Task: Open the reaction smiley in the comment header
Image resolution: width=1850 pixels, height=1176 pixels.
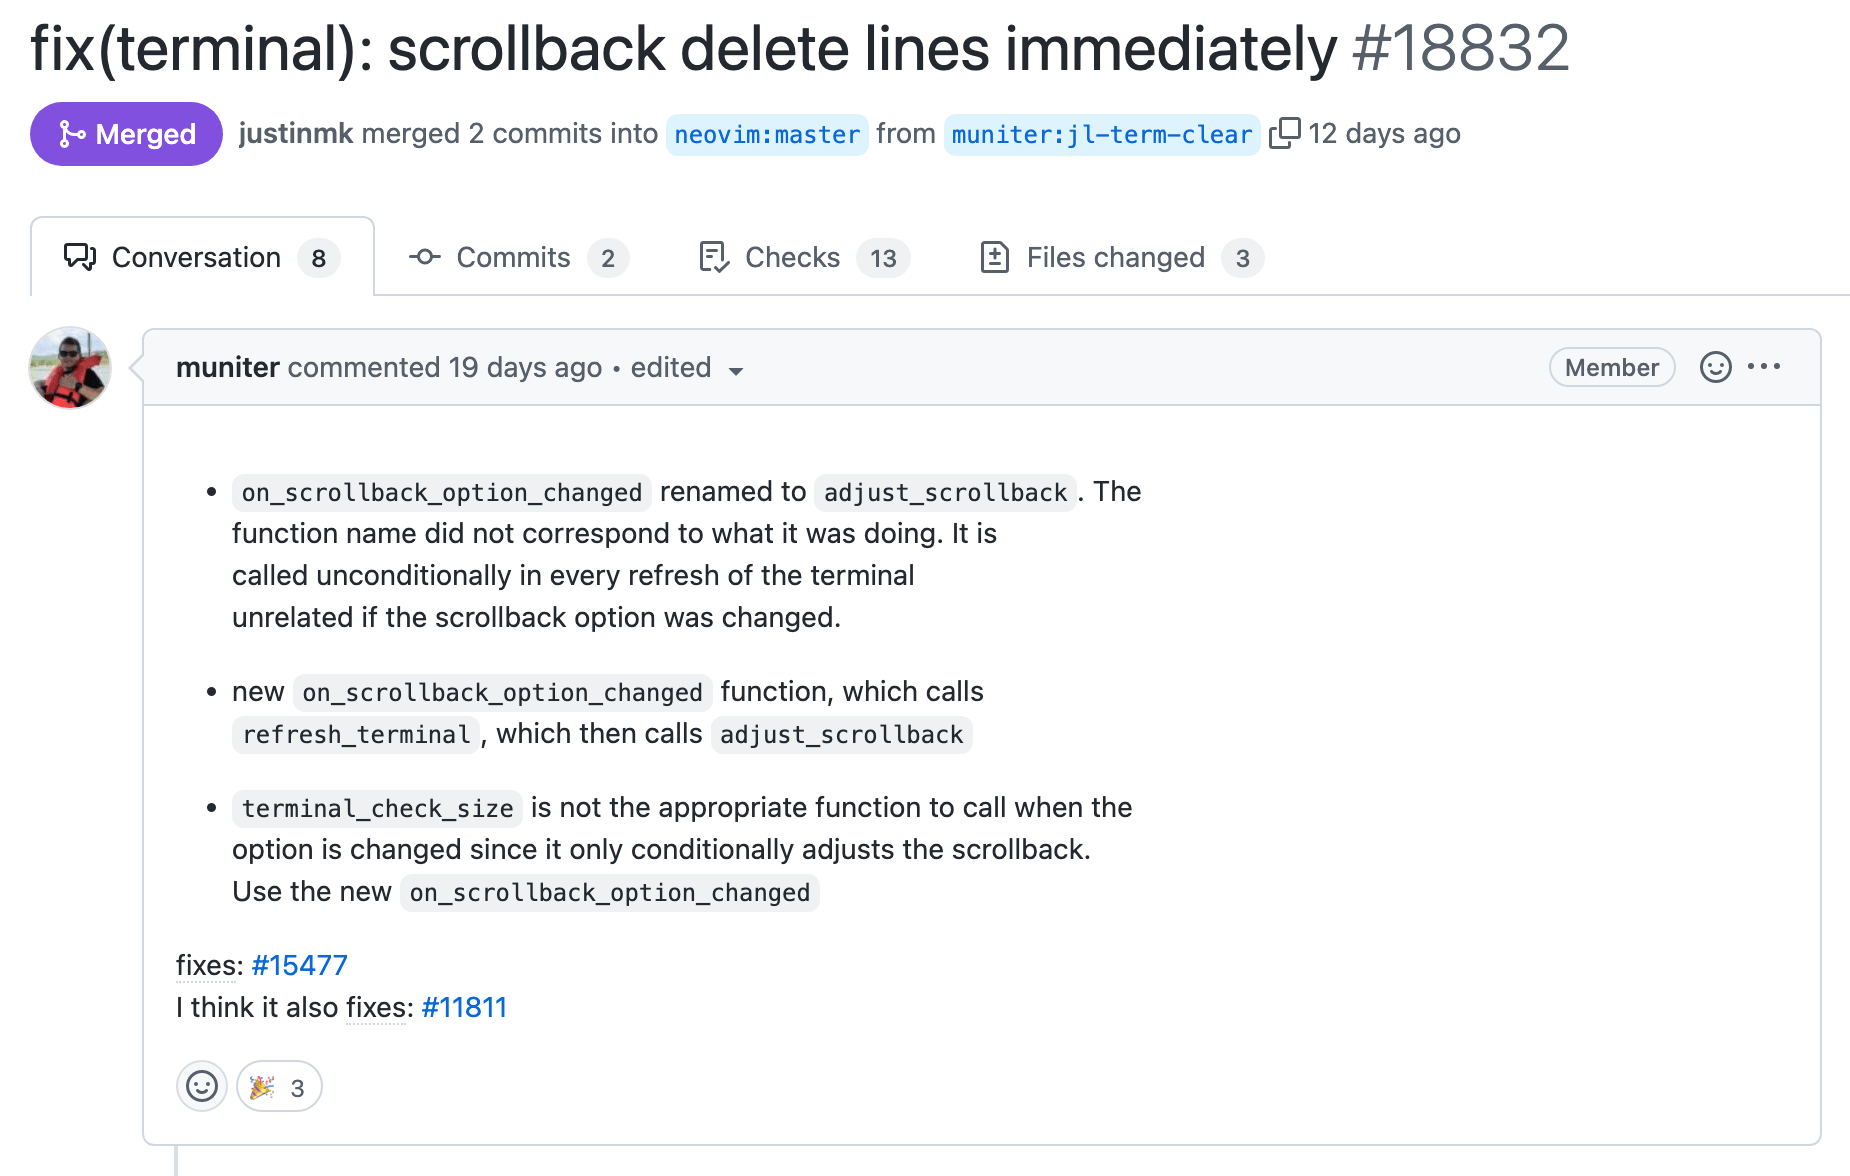Action: [1716, 367]
